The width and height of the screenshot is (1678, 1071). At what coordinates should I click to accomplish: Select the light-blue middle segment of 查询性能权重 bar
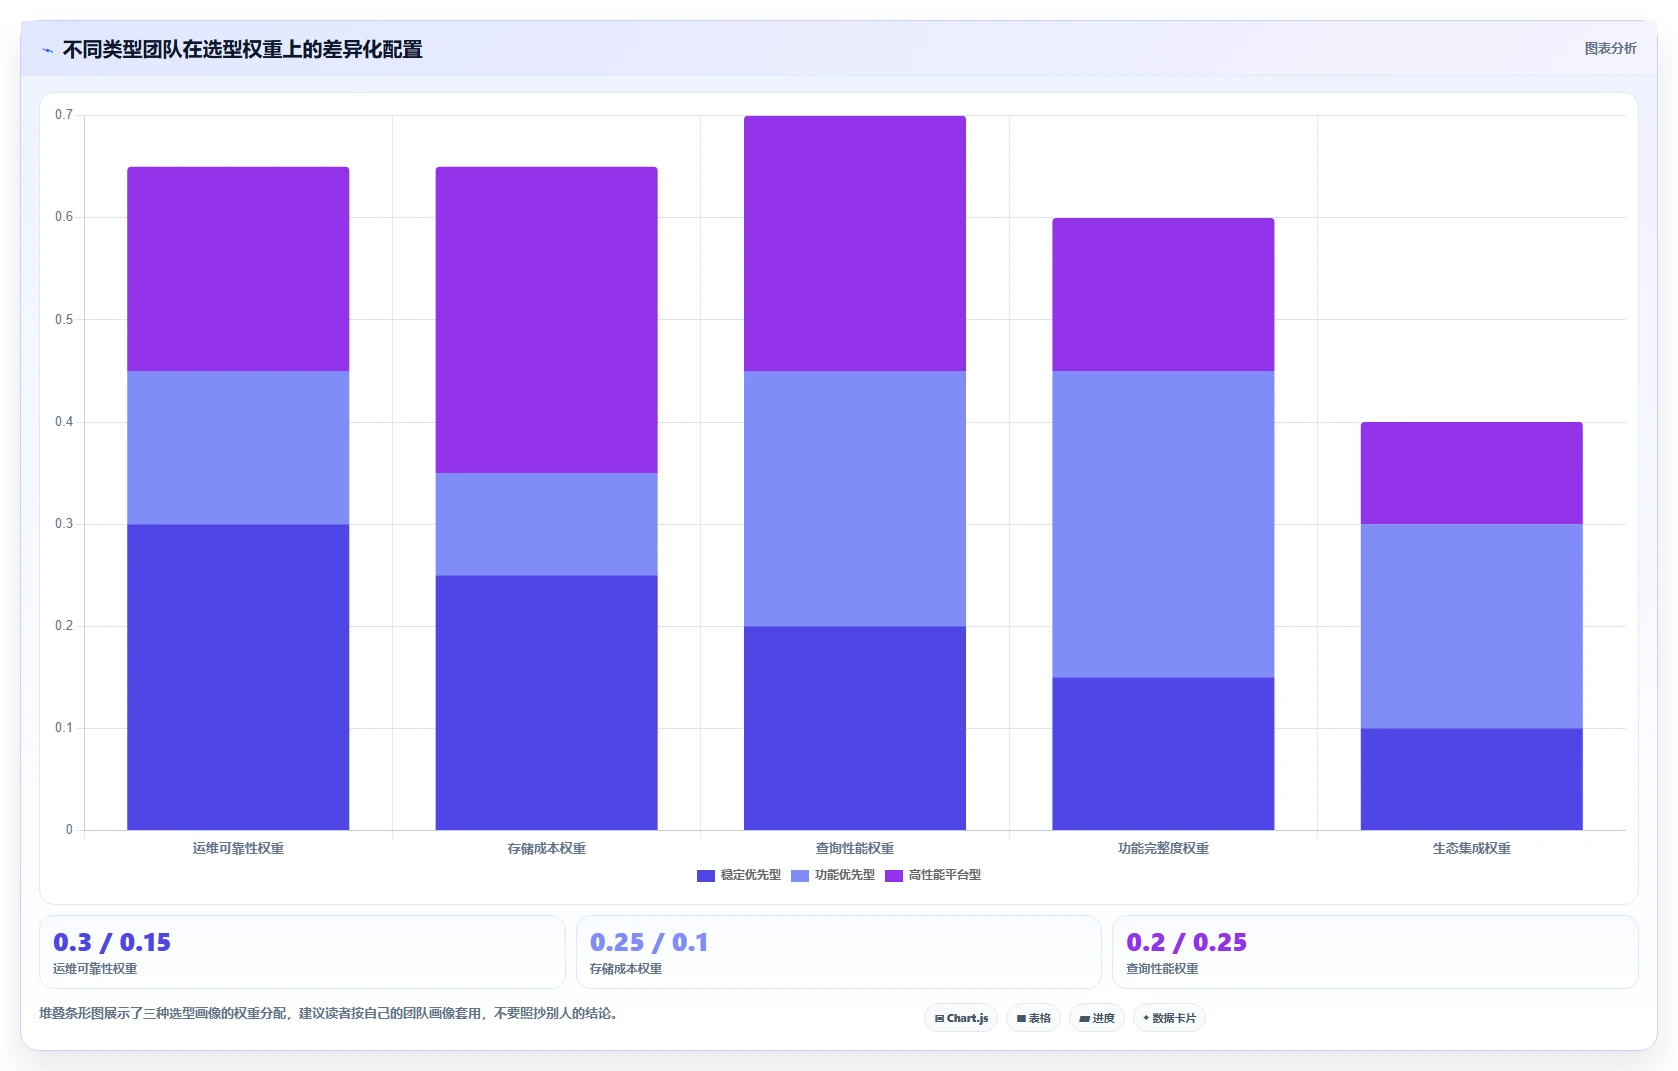click(x=855, y=499)
